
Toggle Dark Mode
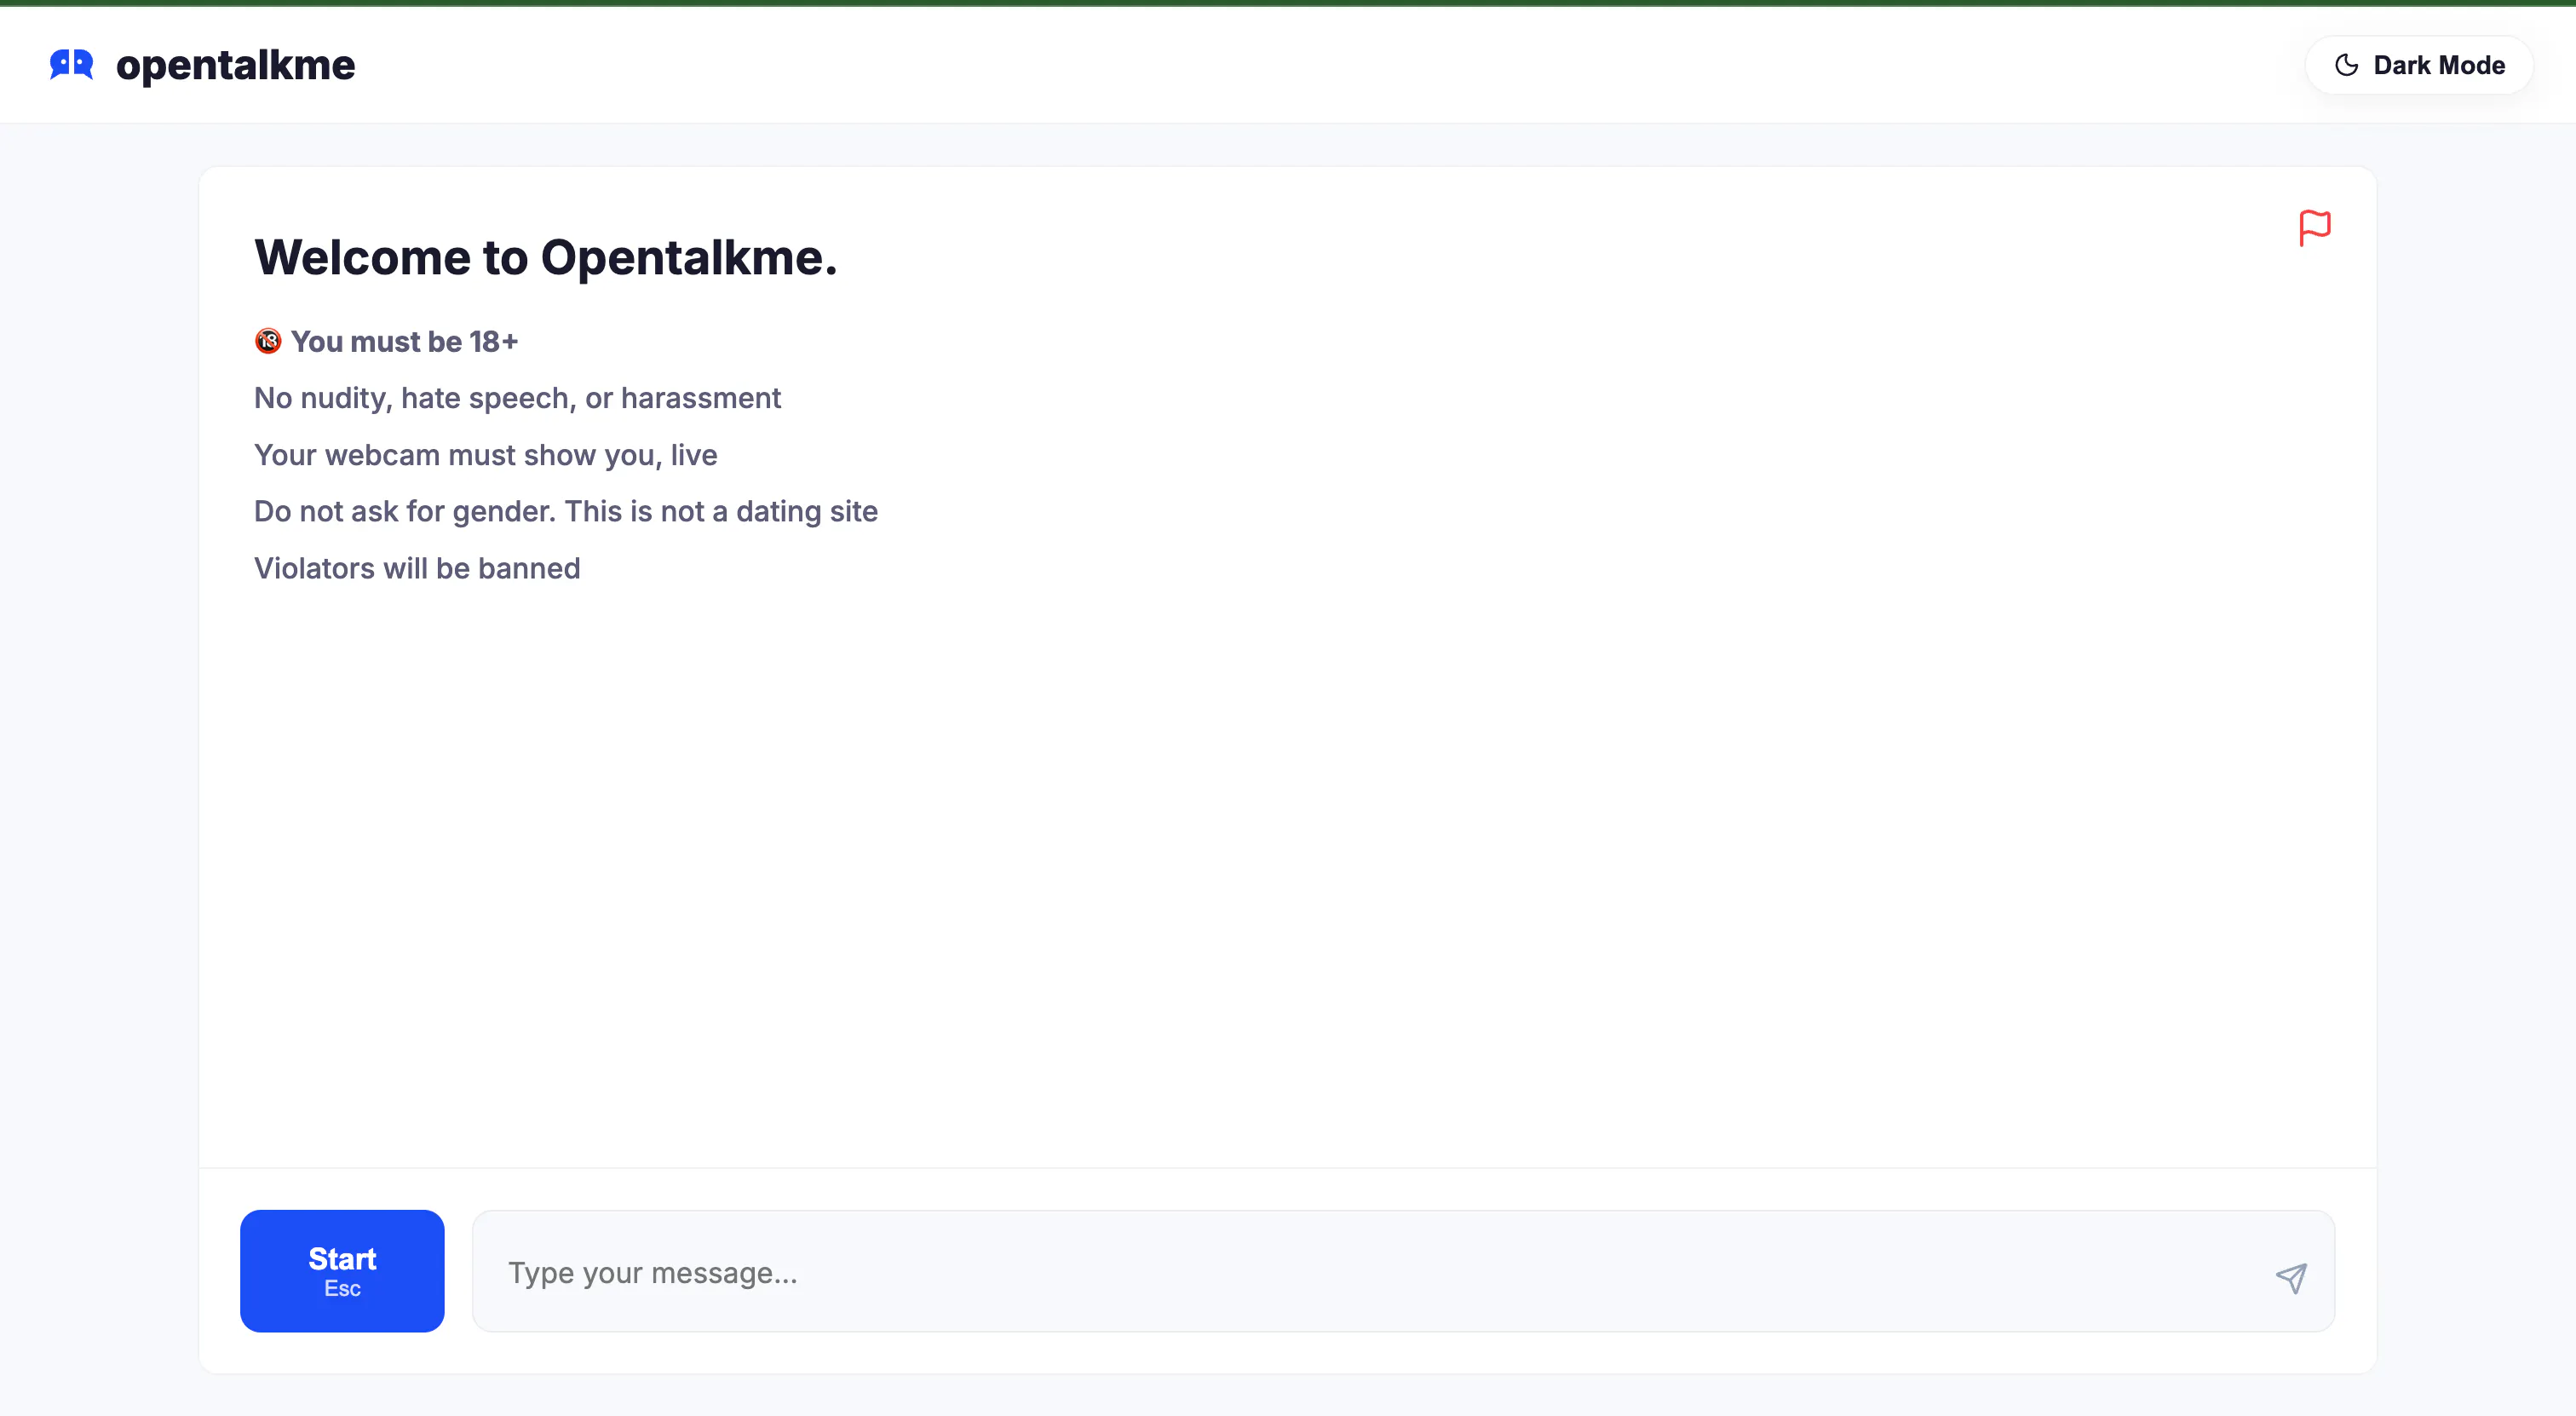pos(2418,65)
